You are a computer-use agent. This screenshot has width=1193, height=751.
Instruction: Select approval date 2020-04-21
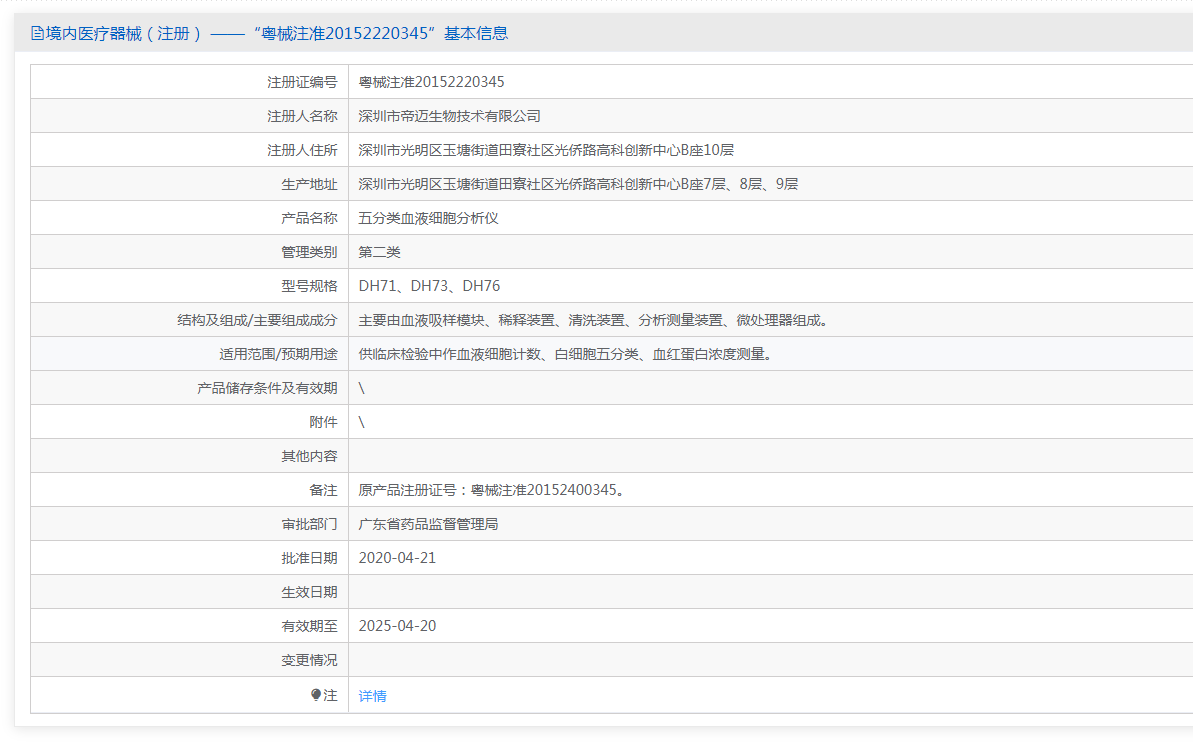[x=397, y=558]
